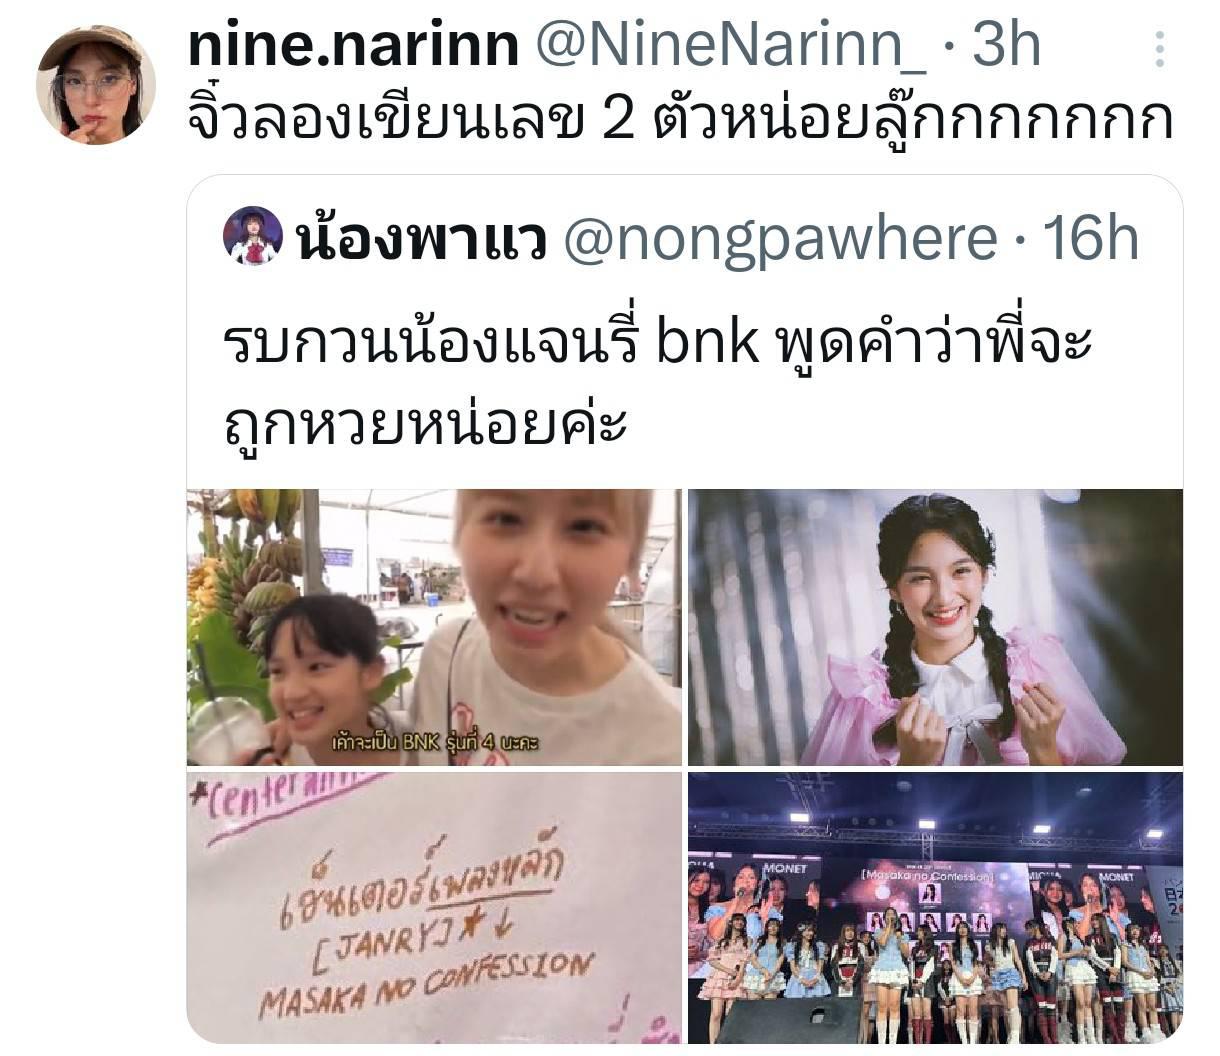Viewport: 1220px width, 1056px height.
Task: Open the 3h tweet timestamp
Action: 1005,45
